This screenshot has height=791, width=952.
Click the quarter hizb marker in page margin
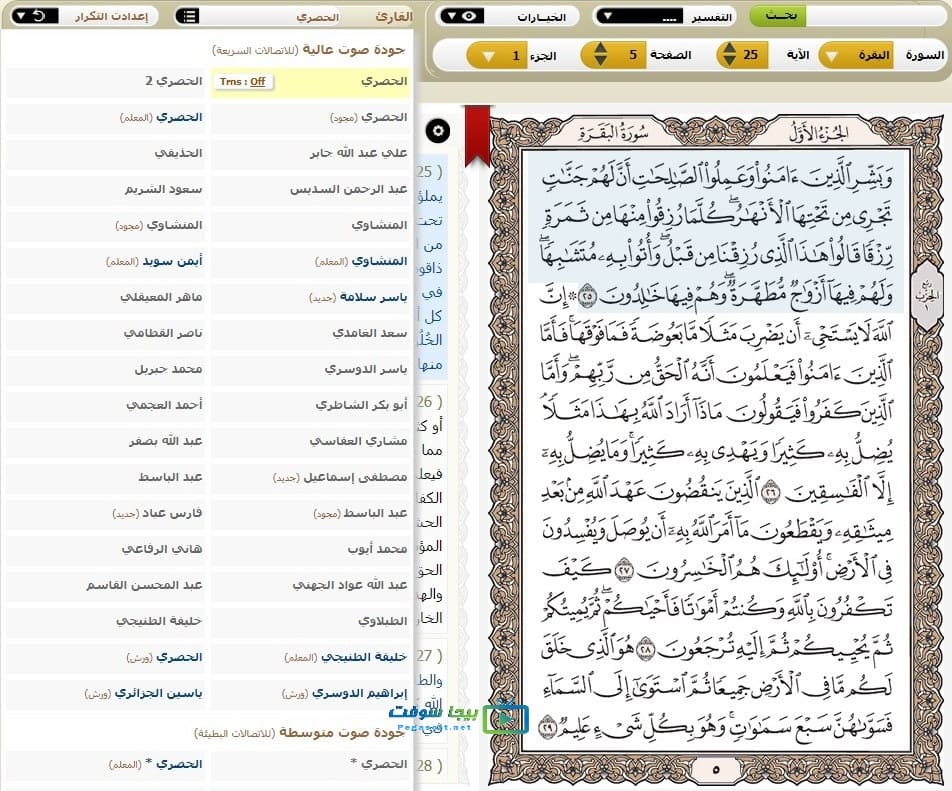coord(926,295)
